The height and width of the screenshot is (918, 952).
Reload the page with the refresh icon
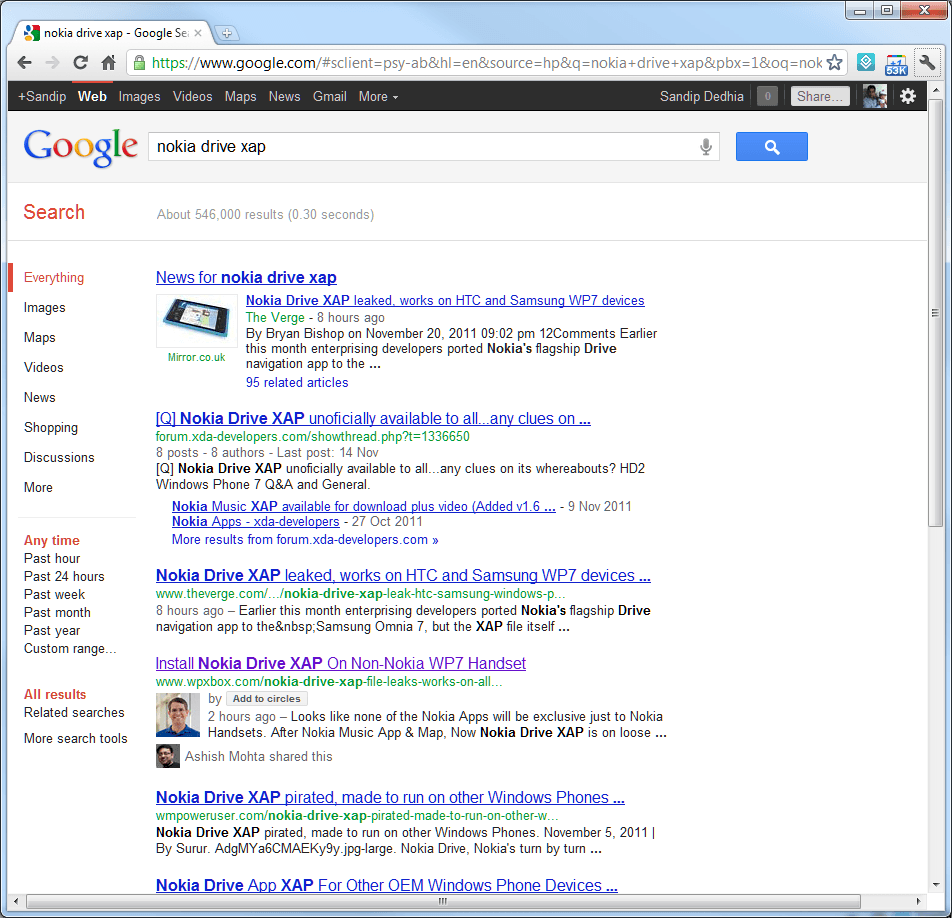[80, 63]
